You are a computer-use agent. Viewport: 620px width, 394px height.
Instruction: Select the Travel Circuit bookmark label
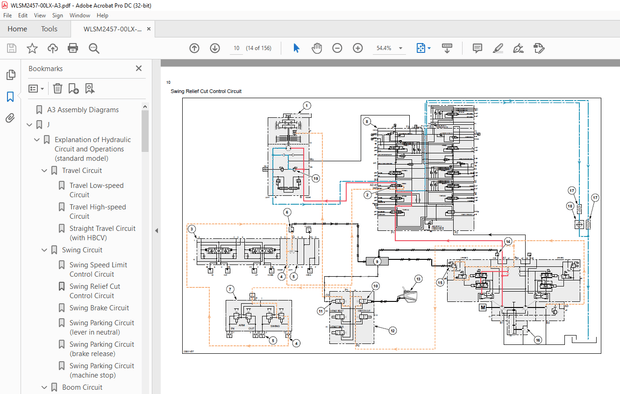[x=82, y=170]
